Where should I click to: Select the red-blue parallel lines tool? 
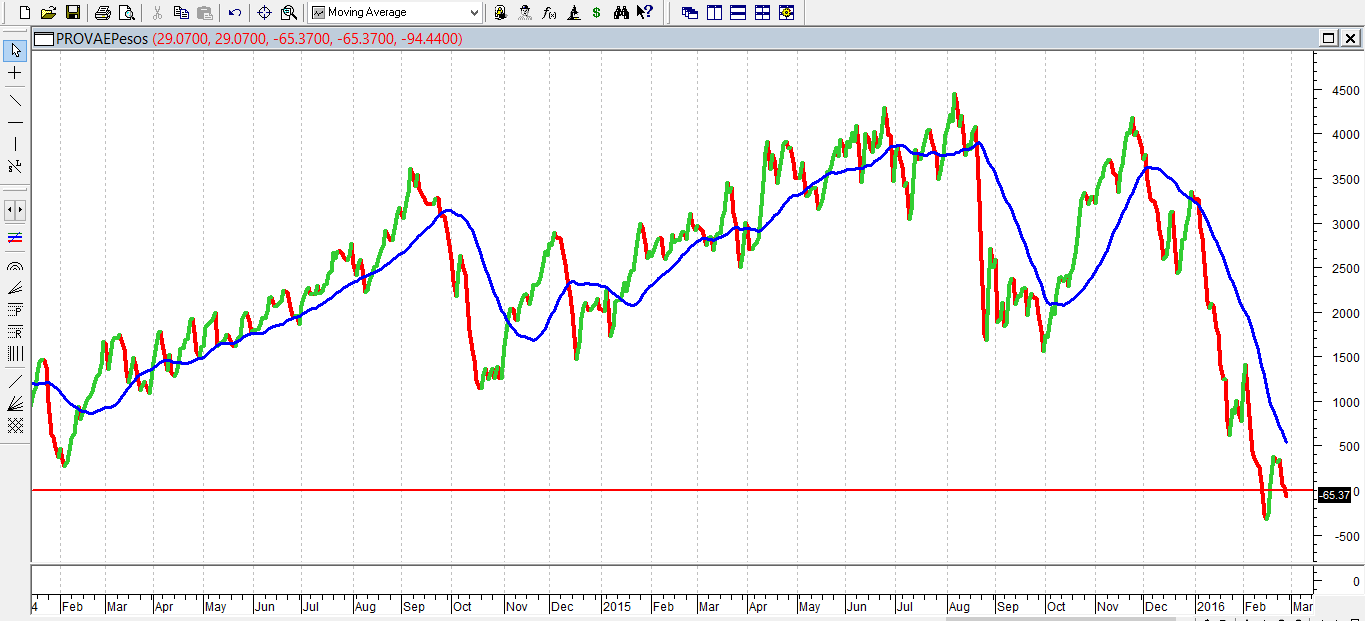coord(15,238)
